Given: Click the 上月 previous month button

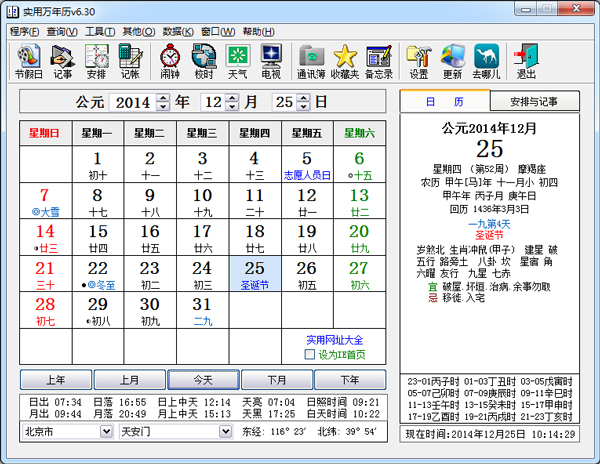Looking at the screenshot, I should pos(130,380).
